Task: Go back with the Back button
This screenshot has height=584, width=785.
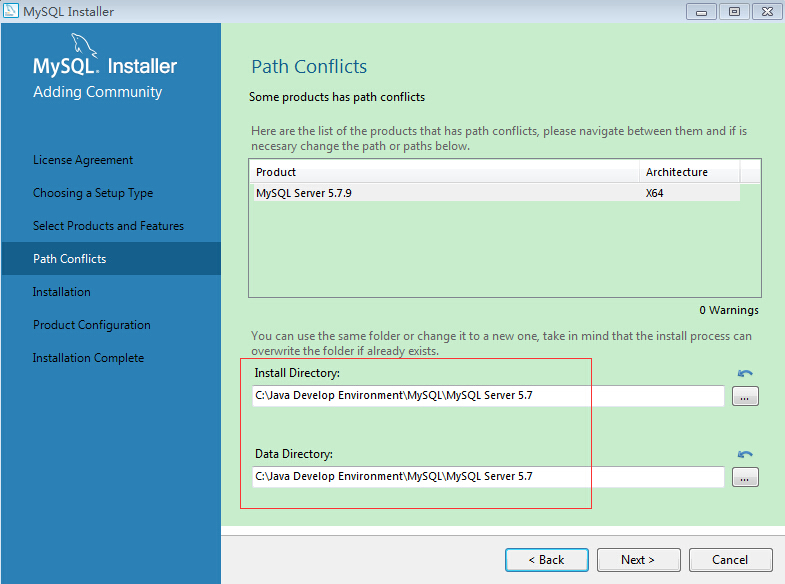Action: coord(546,560)
